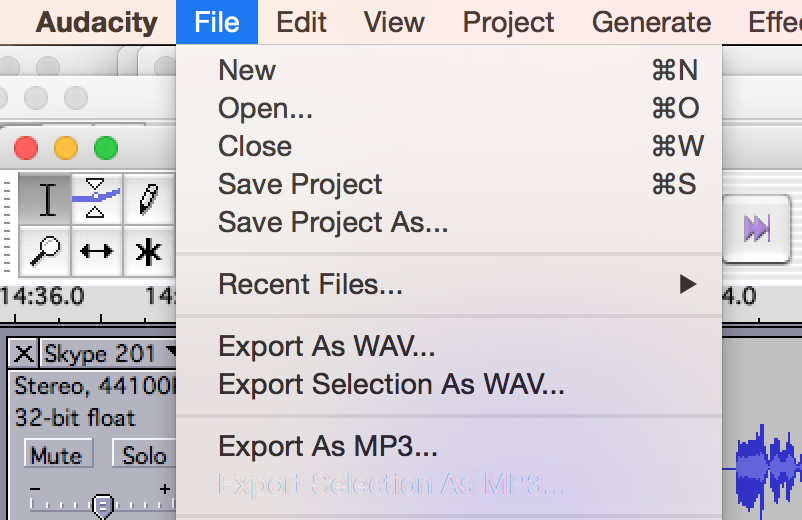This screenshot has height=520, width=802.
Task: Click the Audacity application menu
Action: pos(96,22)
